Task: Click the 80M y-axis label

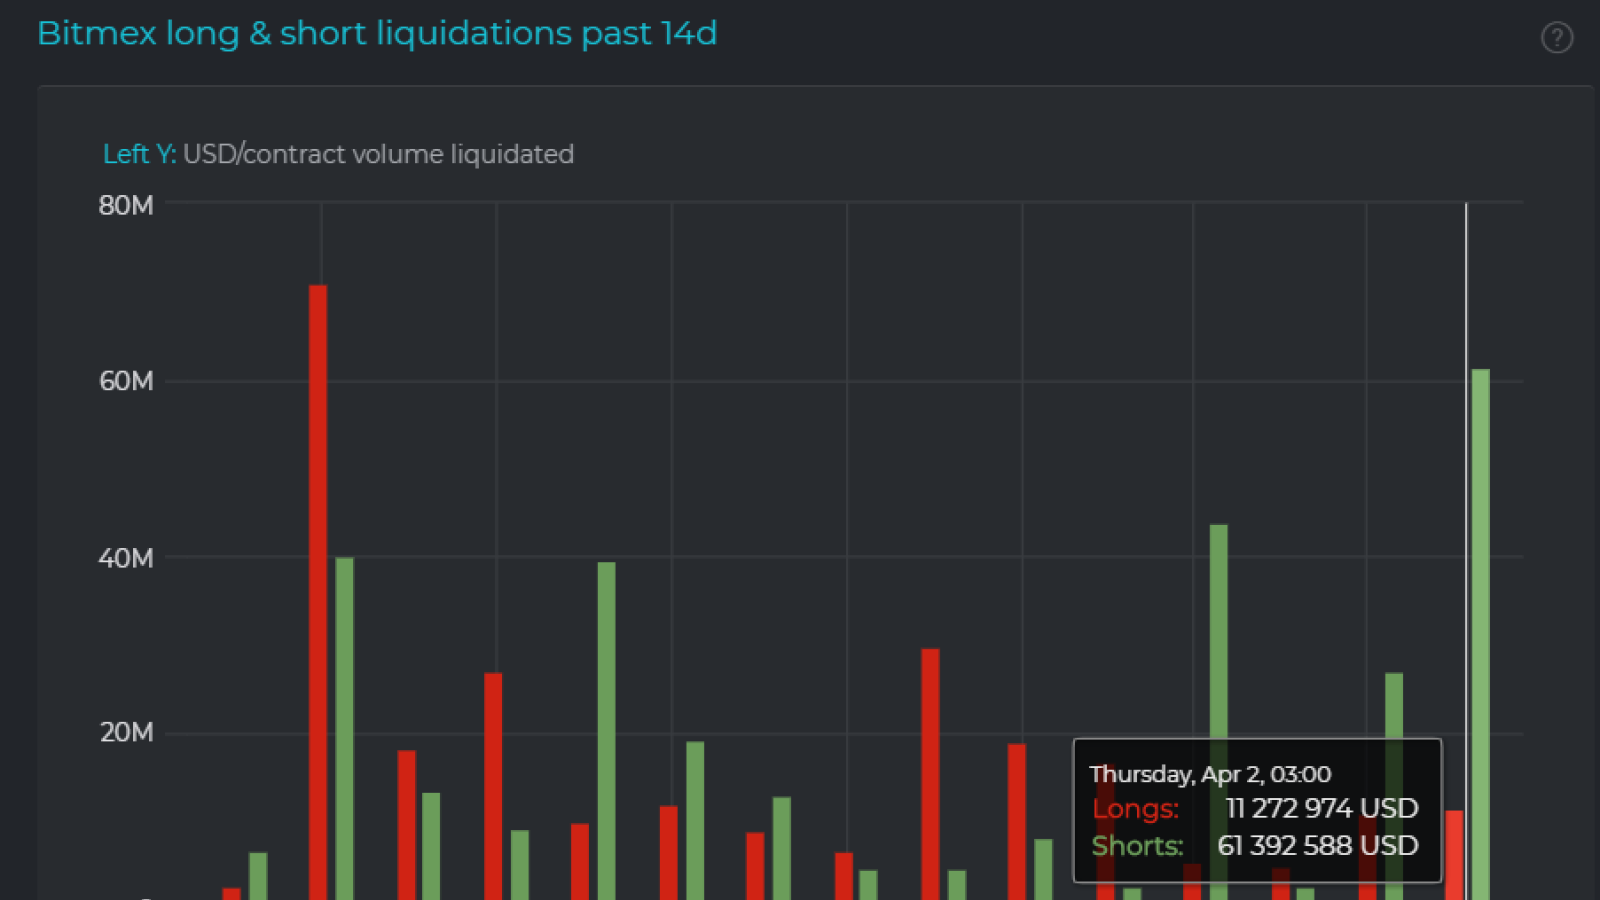Action: coord(126,205)
